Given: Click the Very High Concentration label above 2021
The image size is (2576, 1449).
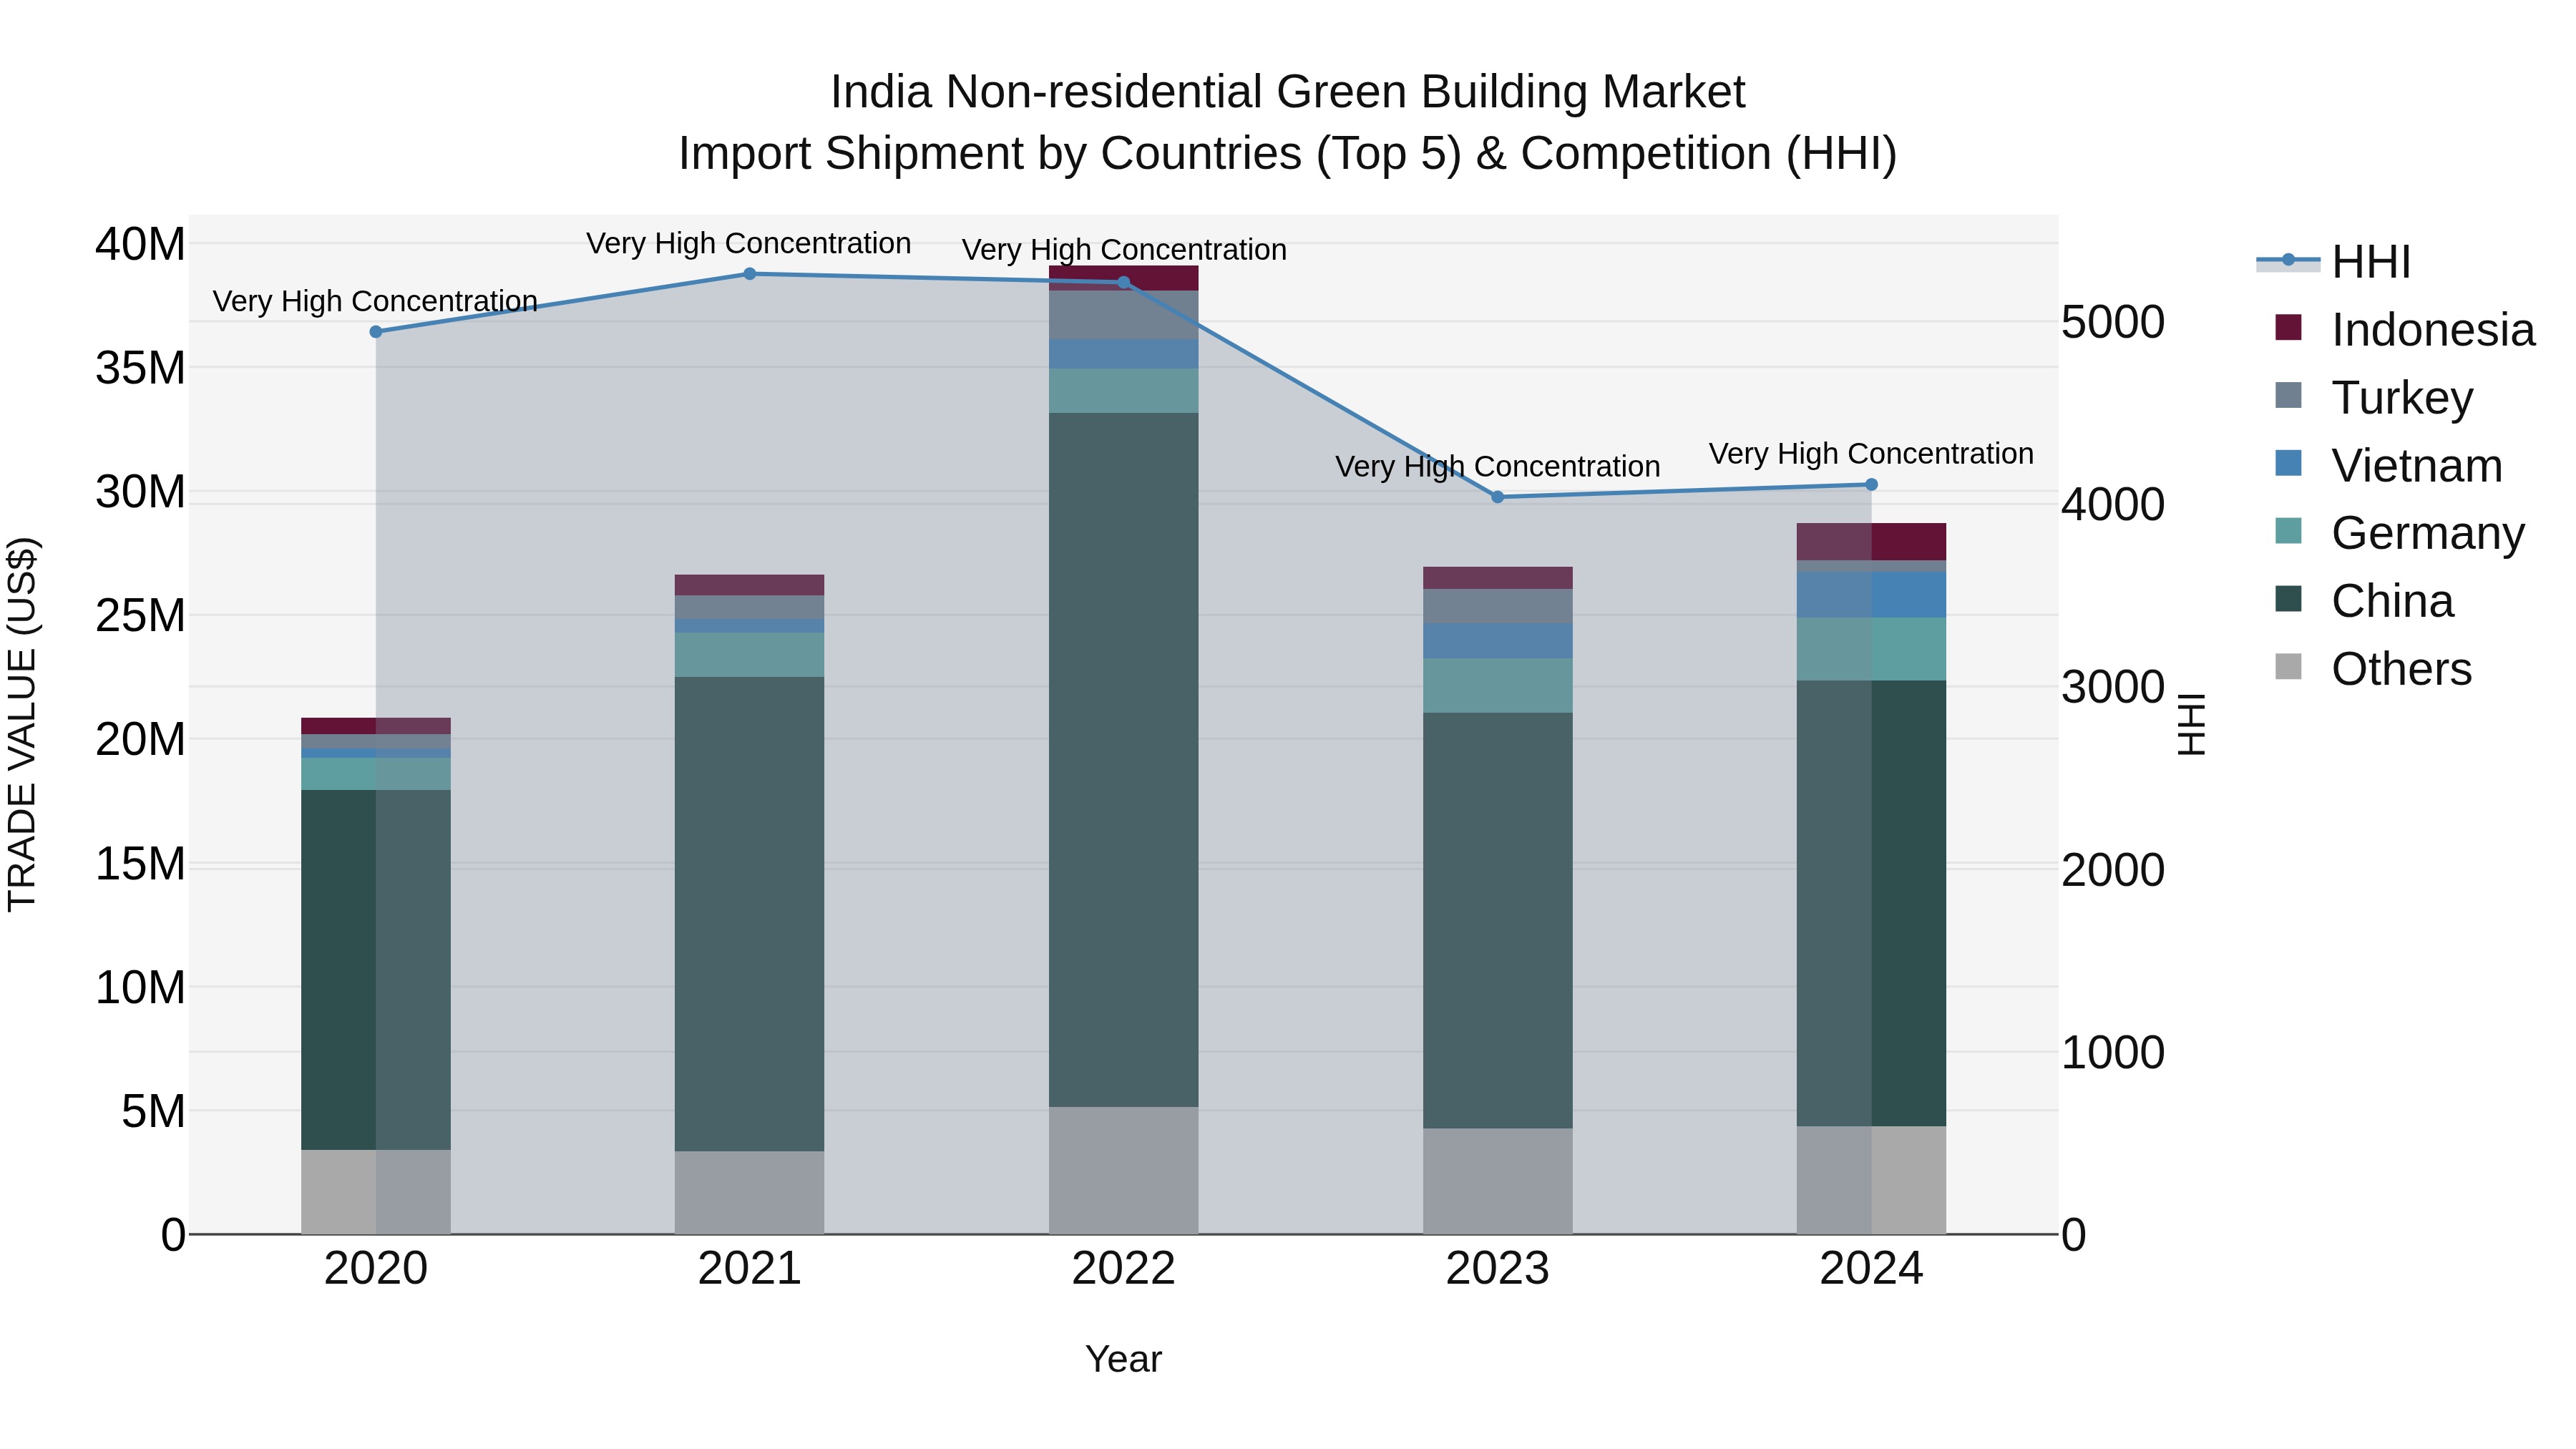Looking at the screenshot, I should point(749,243).
